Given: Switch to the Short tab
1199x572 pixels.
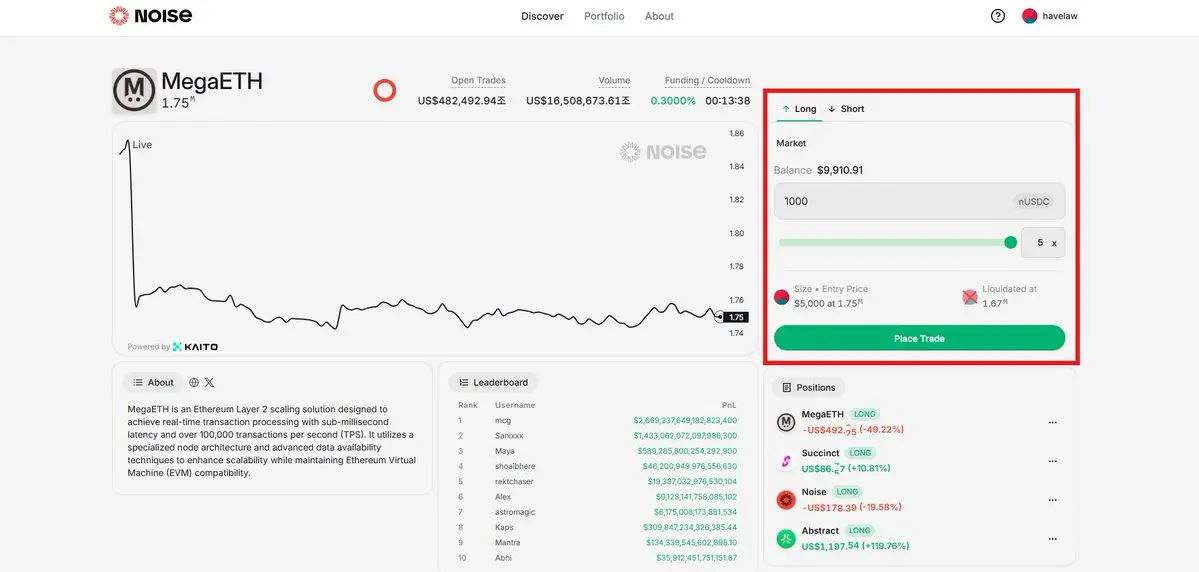Looking at the screenshot, I should click(846, 109).
